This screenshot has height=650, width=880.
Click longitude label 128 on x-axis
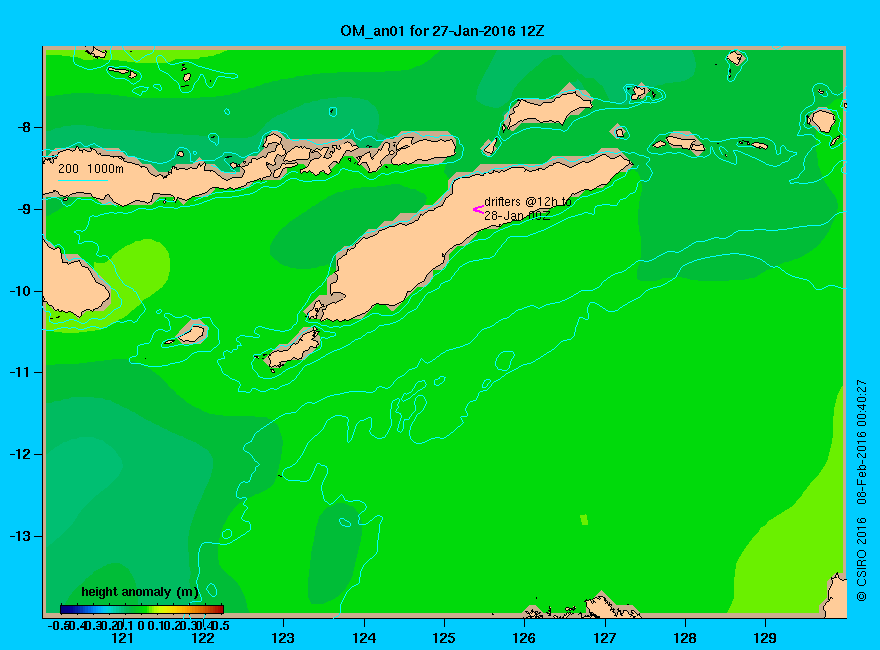tap(685, 638)
